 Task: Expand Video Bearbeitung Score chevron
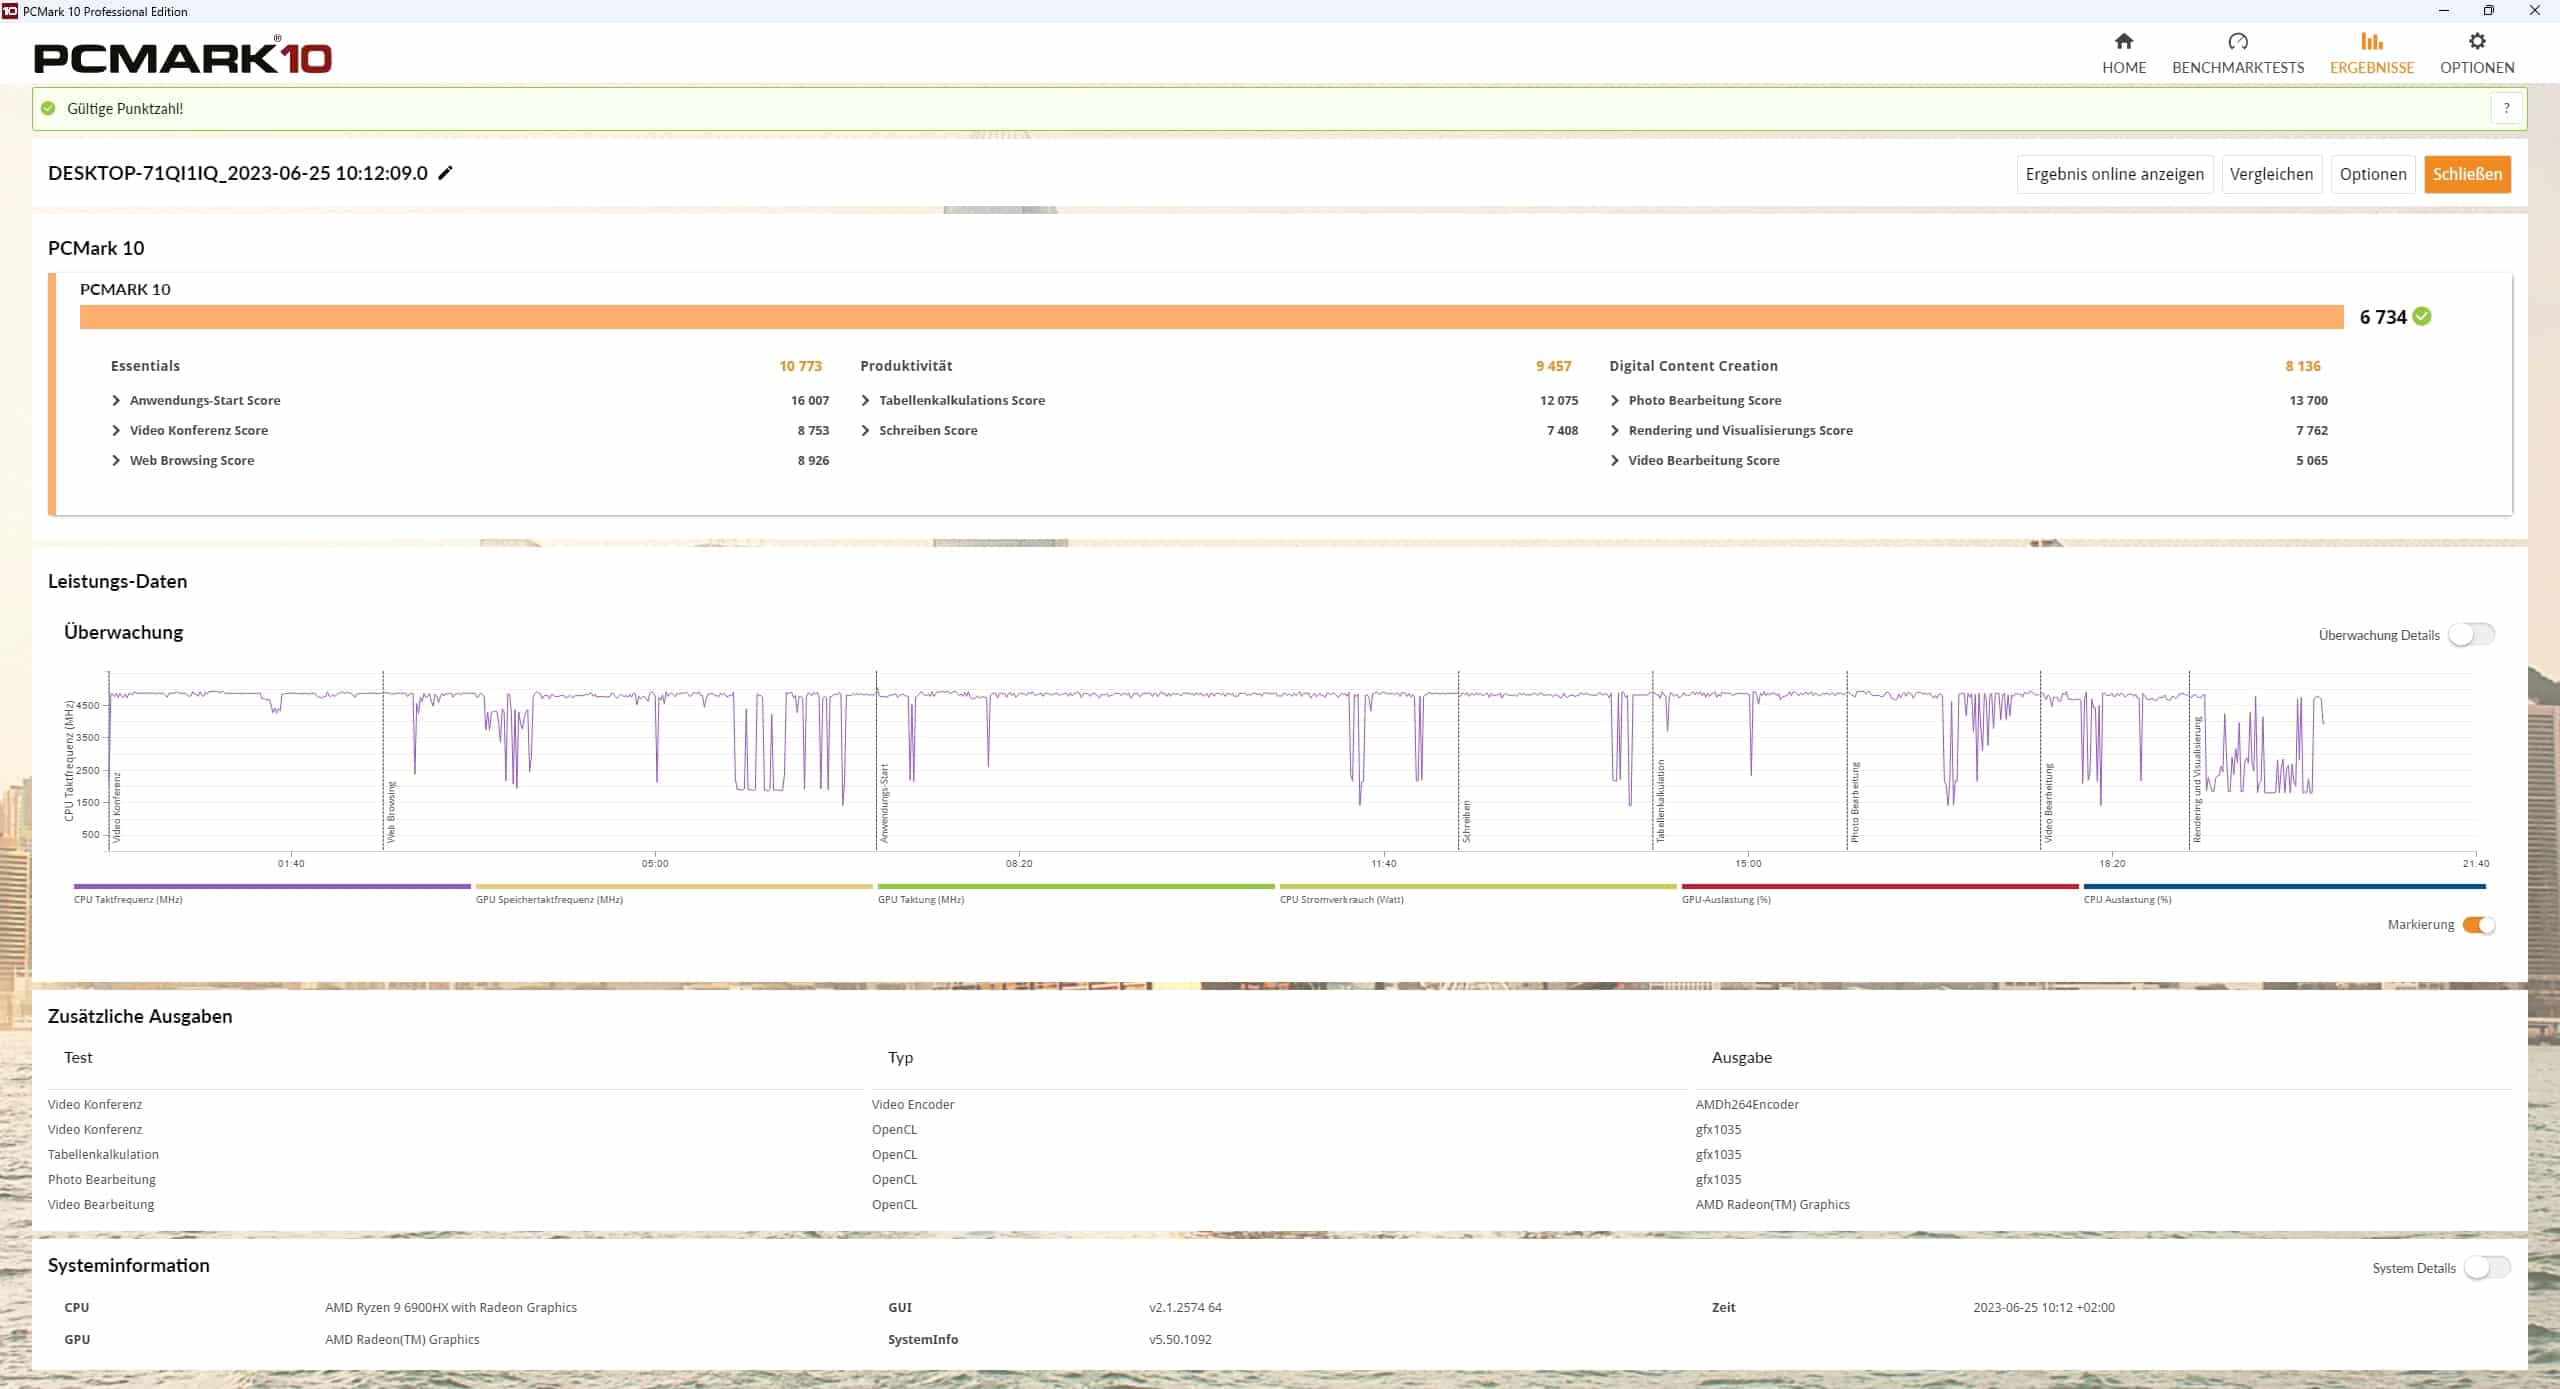(1614, 460)
